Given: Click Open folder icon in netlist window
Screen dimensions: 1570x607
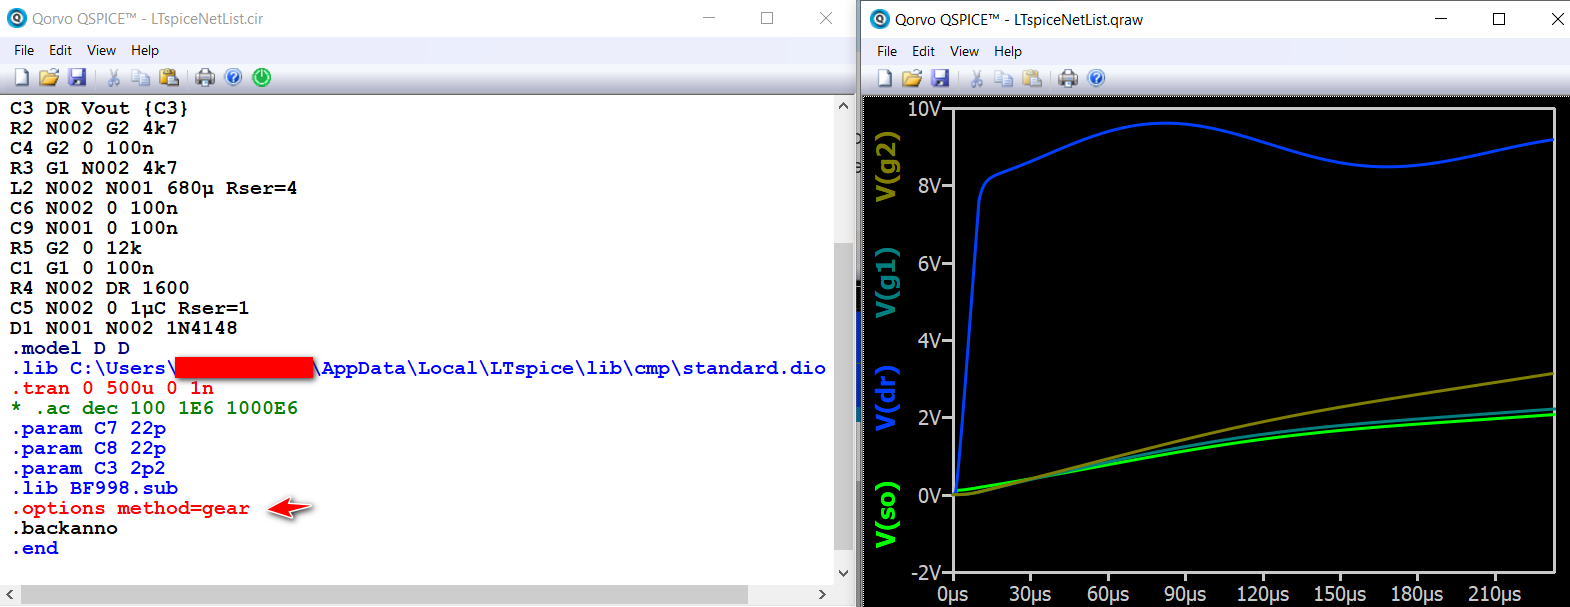Looking at the screenshot, I should (48, 77).
